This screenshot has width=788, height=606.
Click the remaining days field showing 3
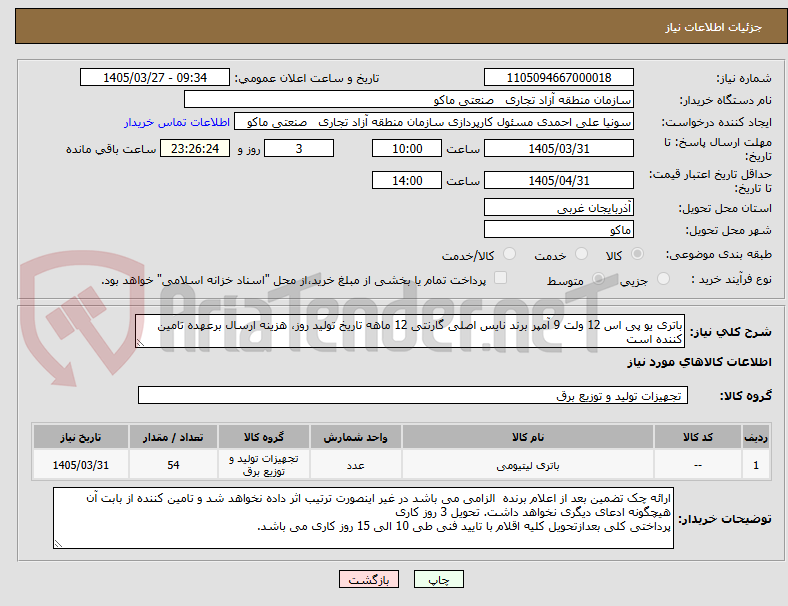point(299,148)
